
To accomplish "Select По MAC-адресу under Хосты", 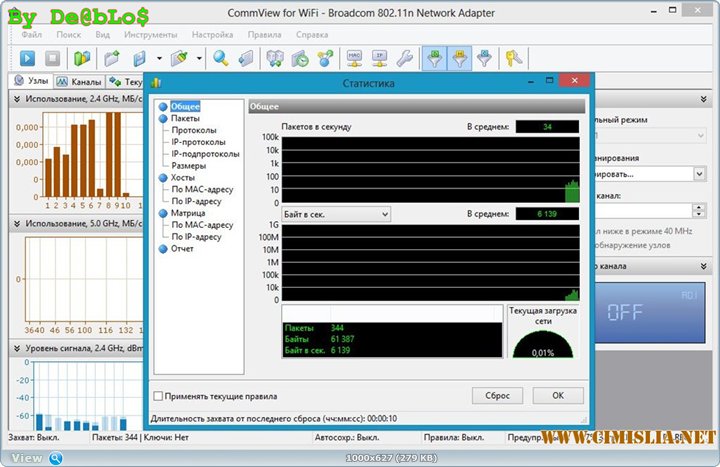I will pyautogui.click(x=202, y=190).
